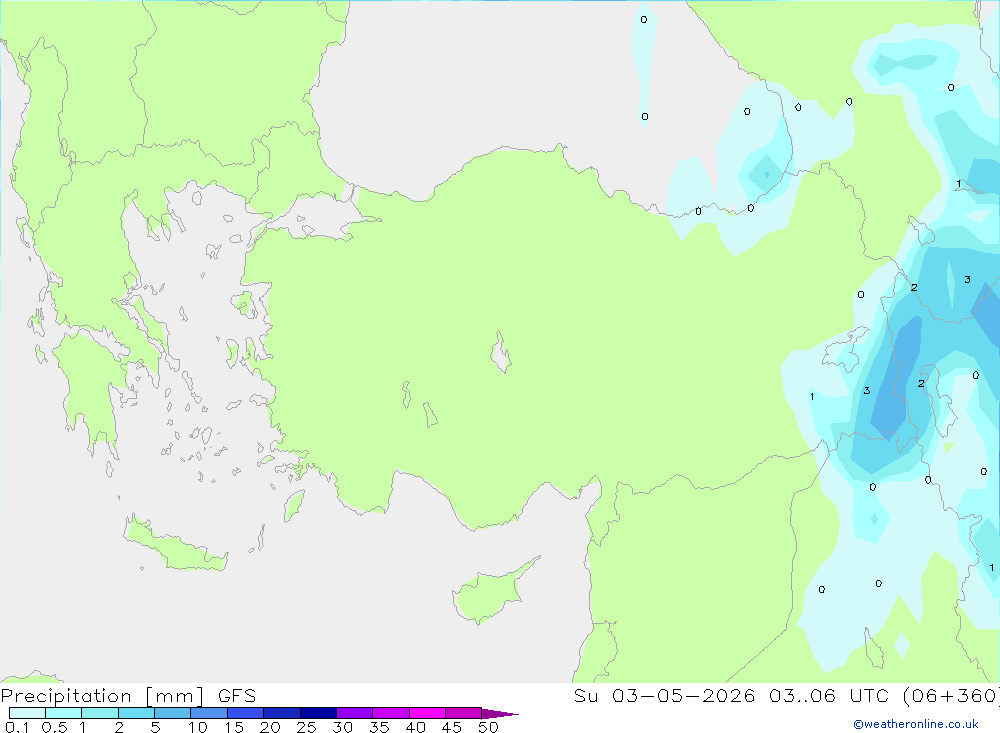The height and width of the screenshot is (733, 1000).
Task: Click the '30' legend scale label
Action: pyautogui.click(x=342, y=727)
